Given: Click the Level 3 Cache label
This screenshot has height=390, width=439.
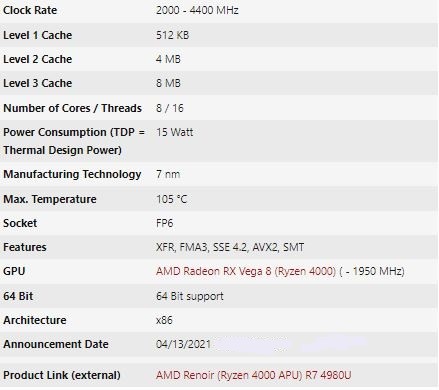Looking at the screenshot, I should coord(37,83).
